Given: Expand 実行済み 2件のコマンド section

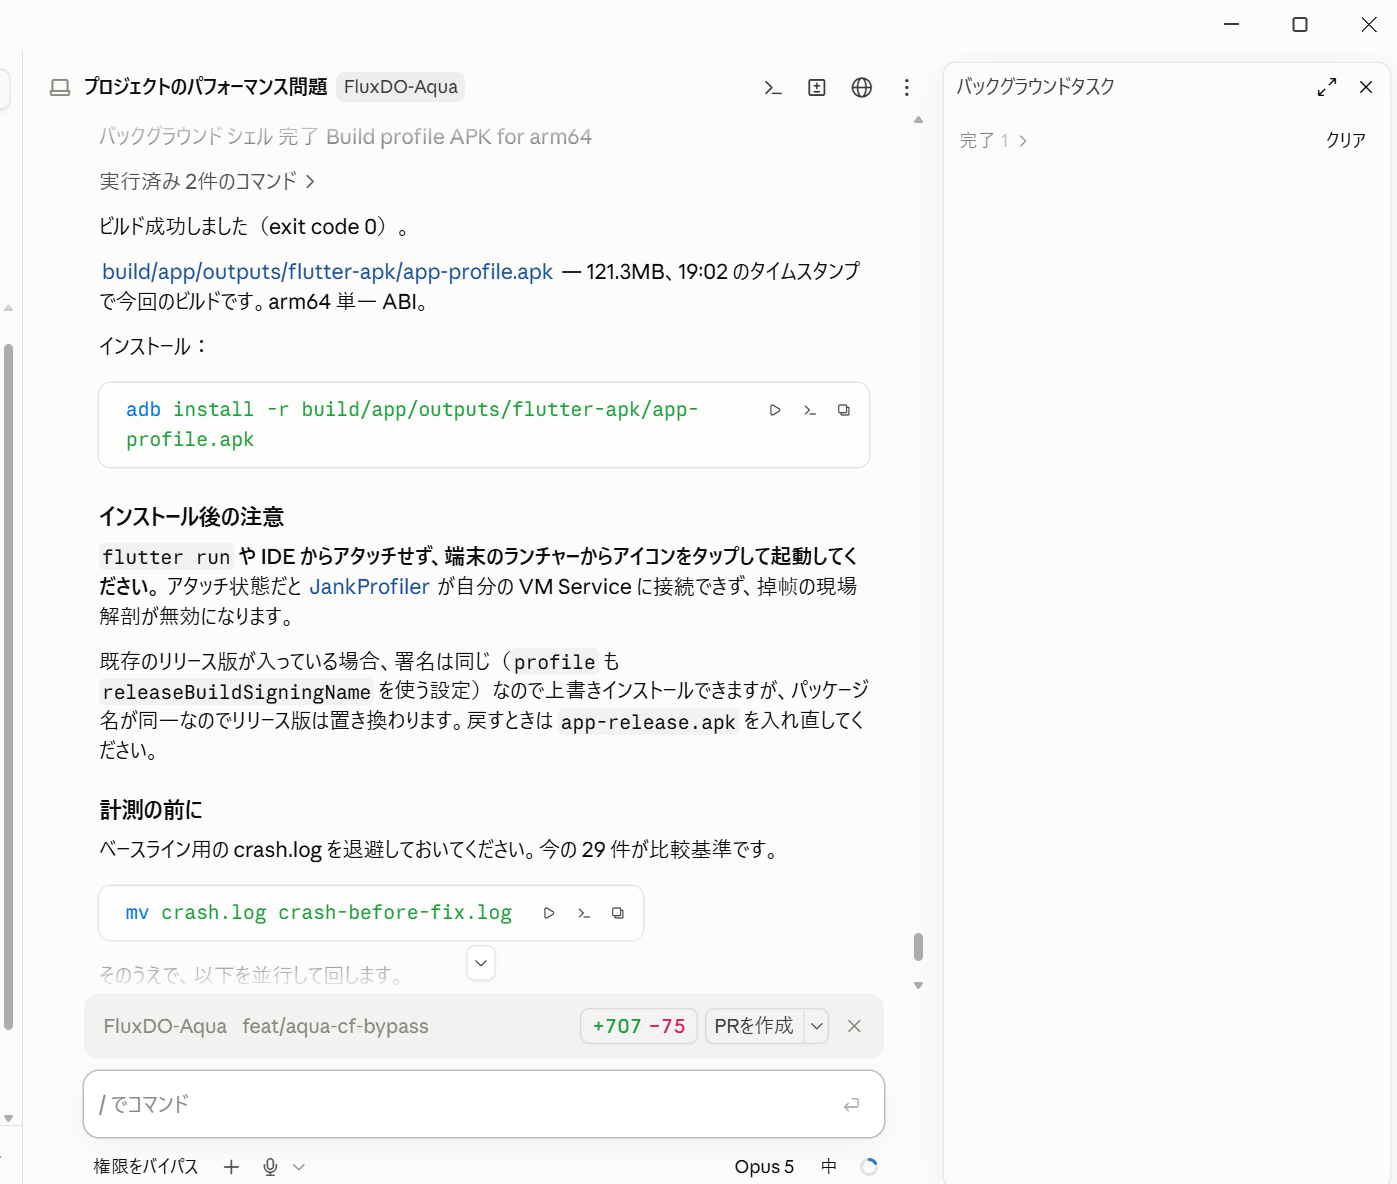Looking at the screenshot, I should 207,181.
